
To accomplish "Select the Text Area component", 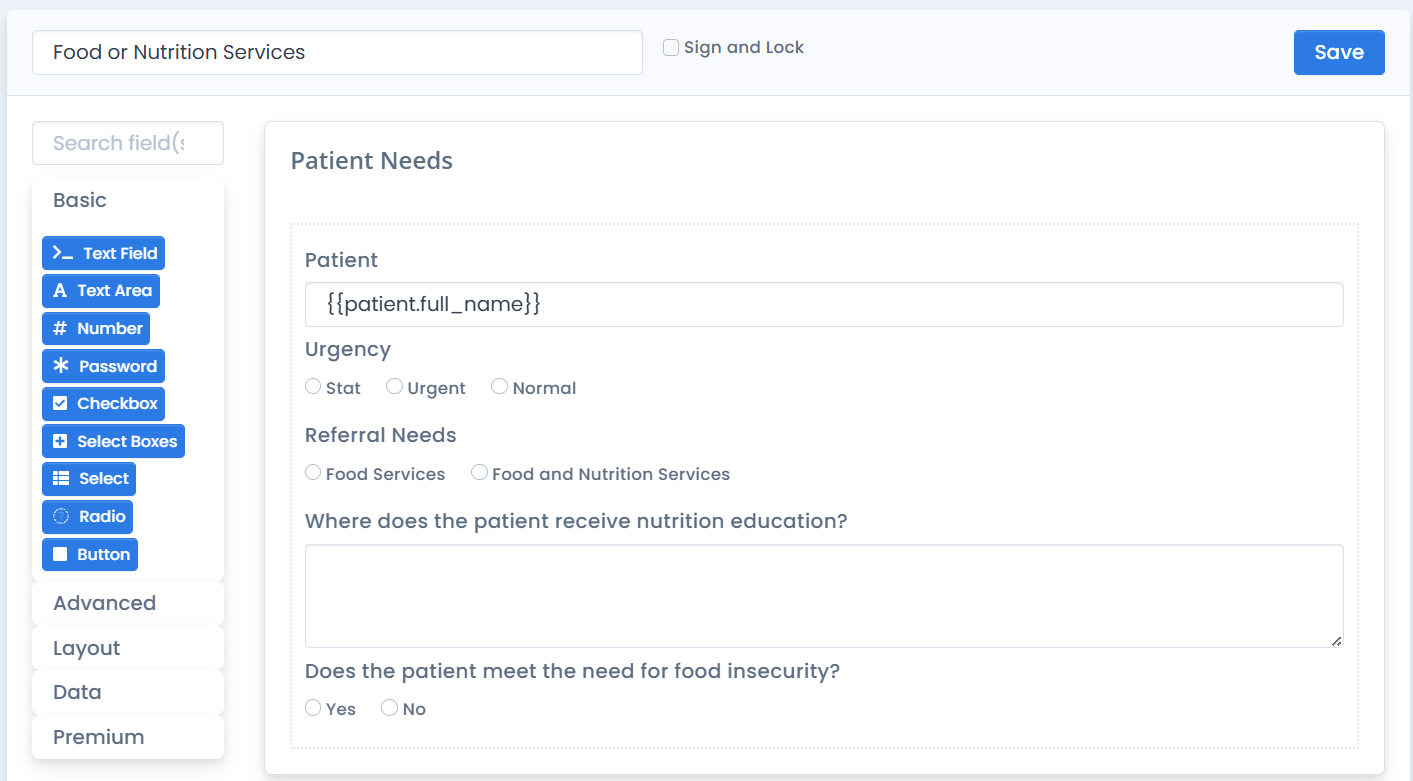I will pyautogui.click(x=101, y=291).
